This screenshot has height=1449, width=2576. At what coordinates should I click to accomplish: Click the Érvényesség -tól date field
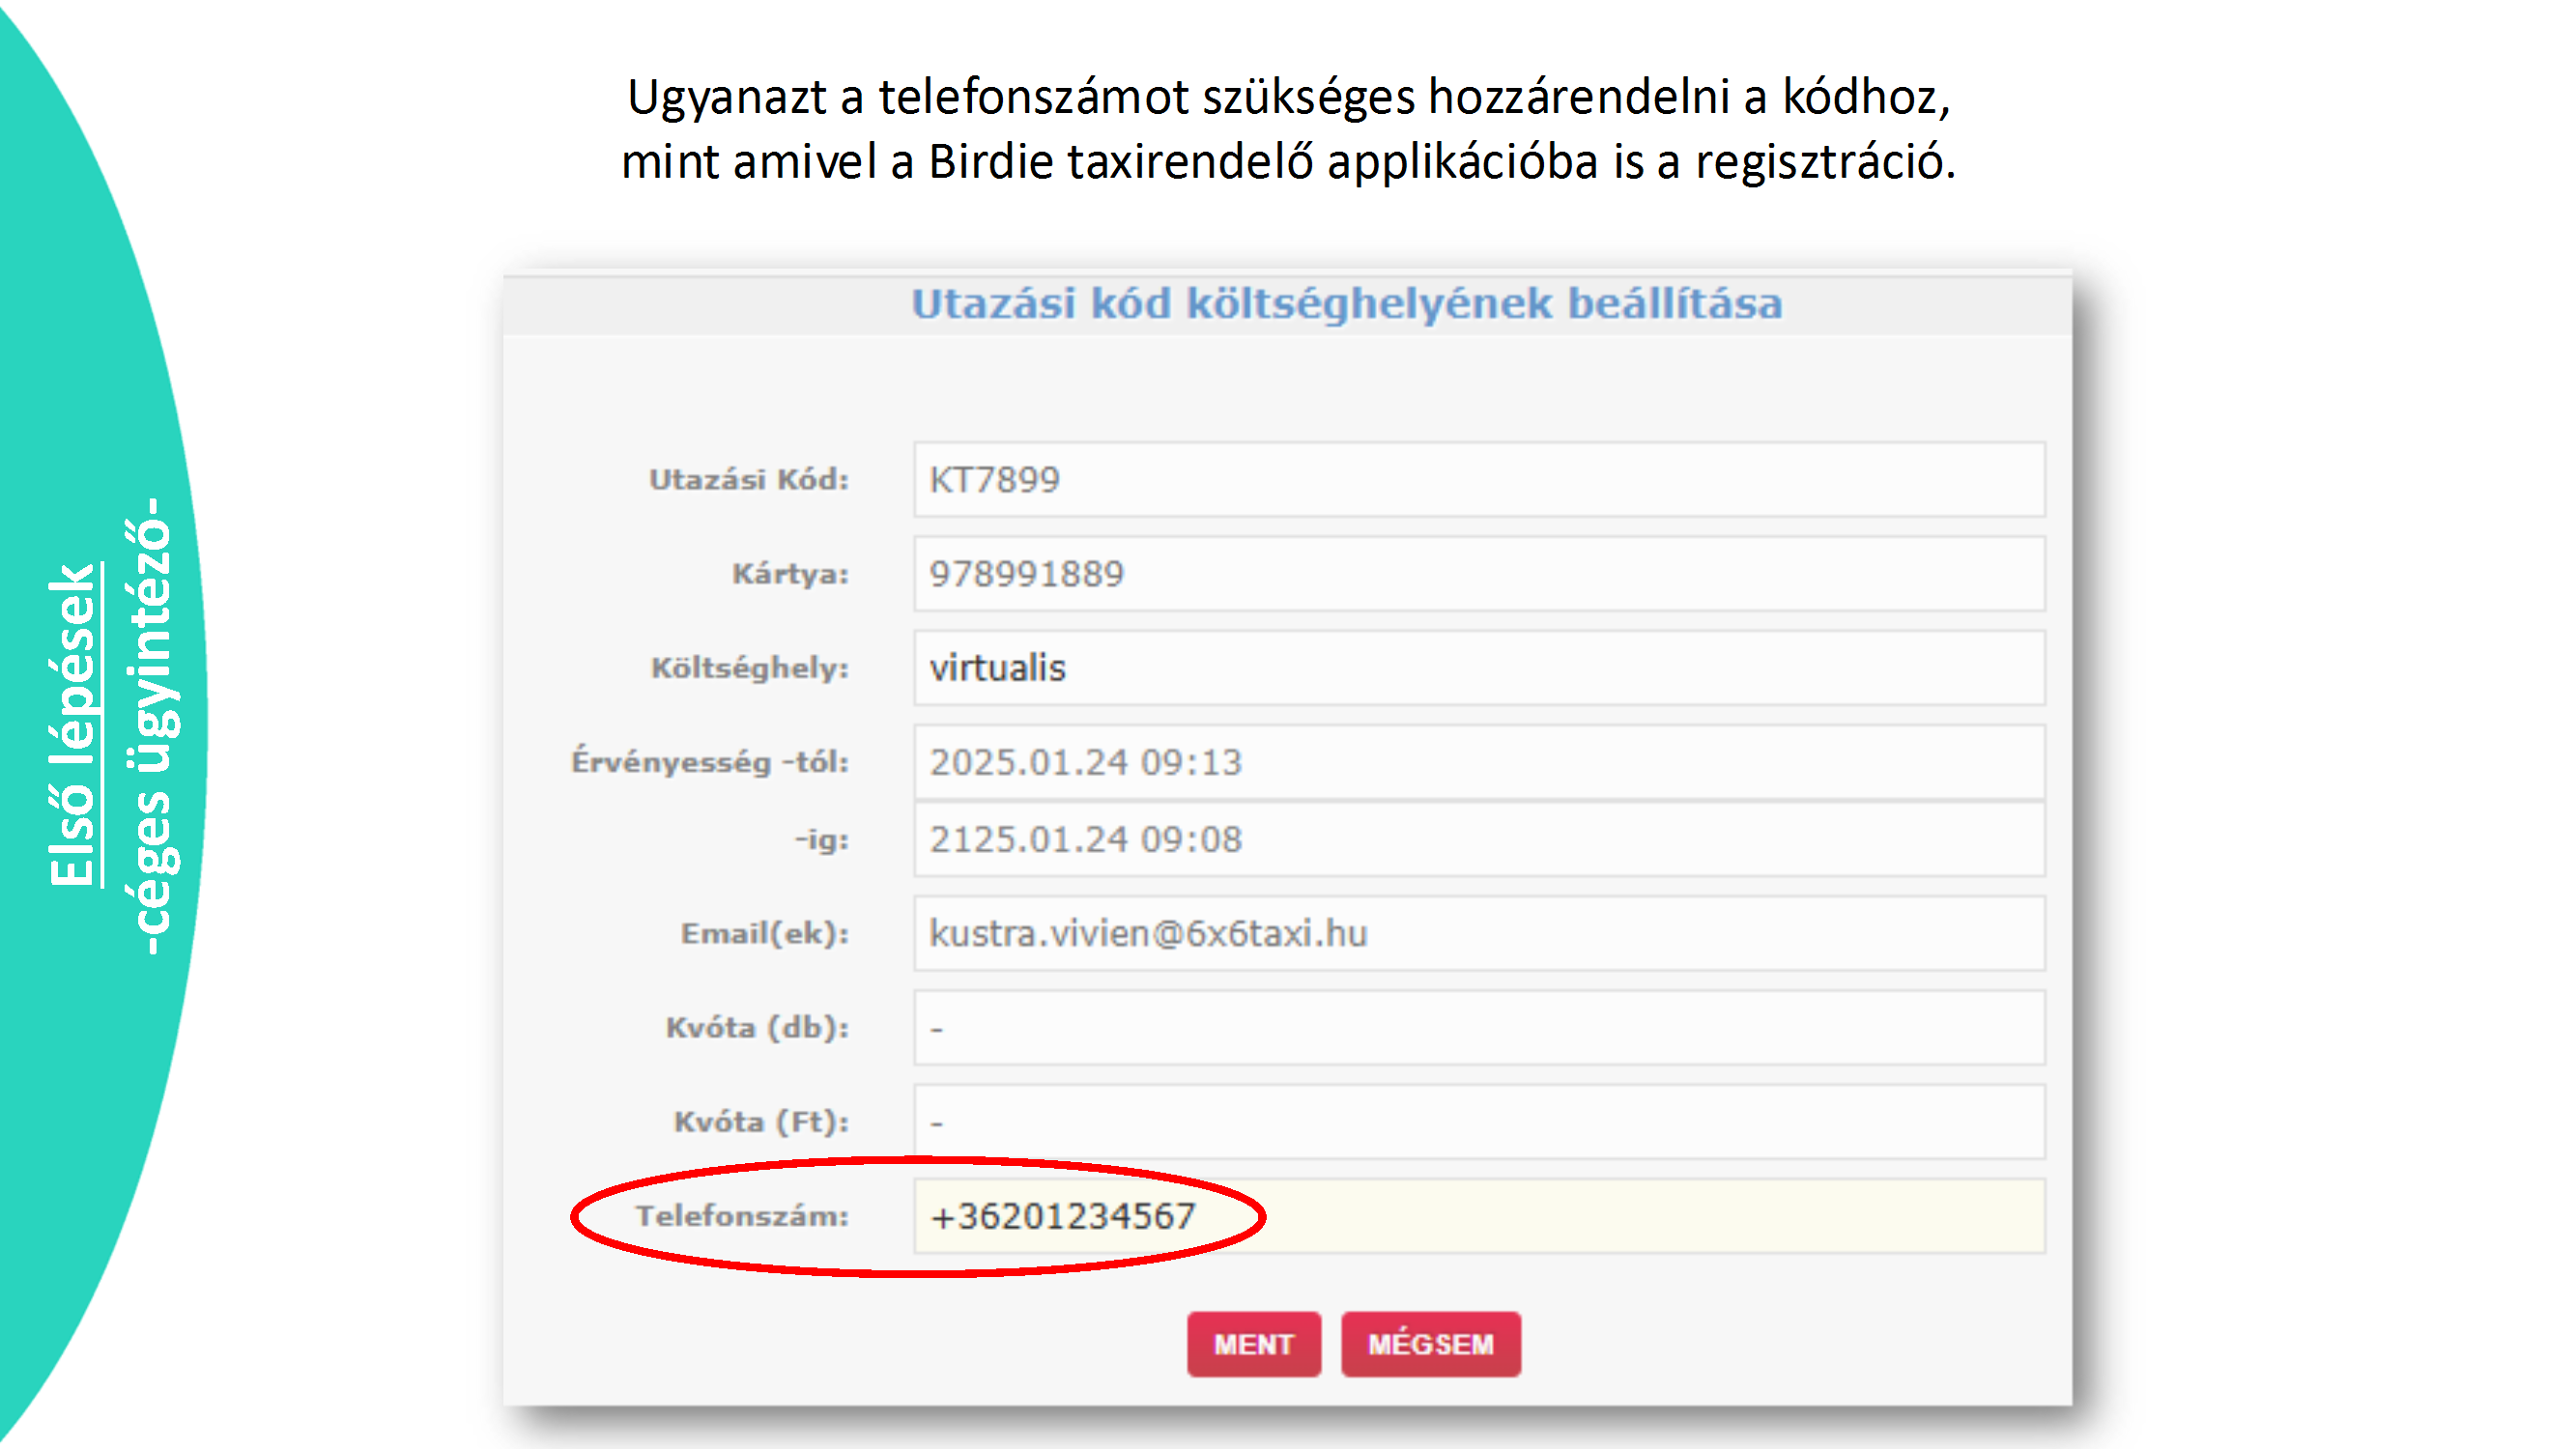coord(1479,762)
